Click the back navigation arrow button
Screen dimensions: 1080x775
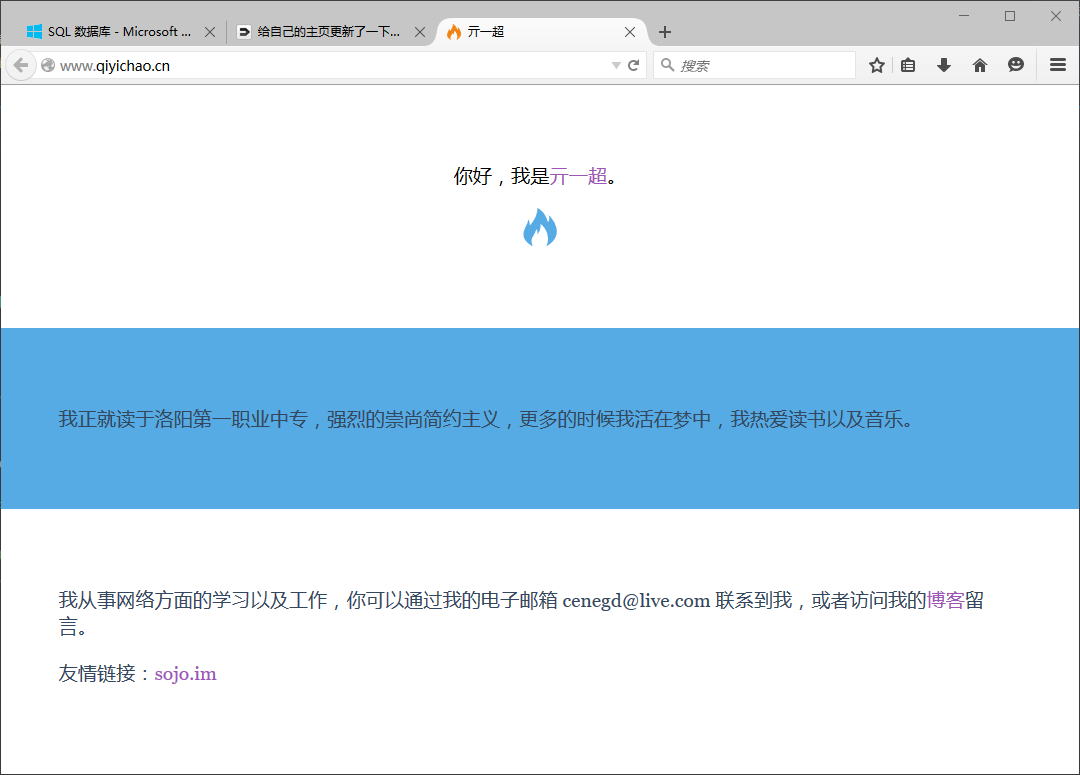[20, 65]
